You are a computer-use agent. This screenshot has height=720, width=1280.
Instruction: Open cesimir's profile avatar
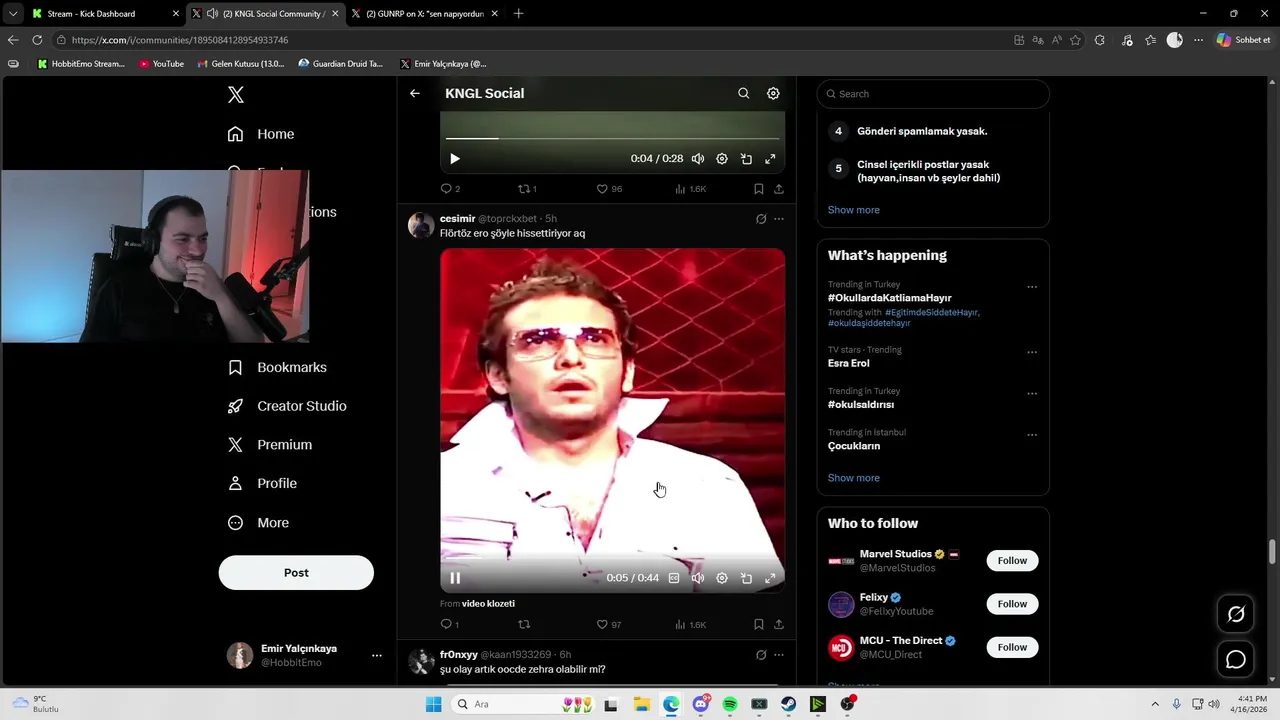point(421,224)
